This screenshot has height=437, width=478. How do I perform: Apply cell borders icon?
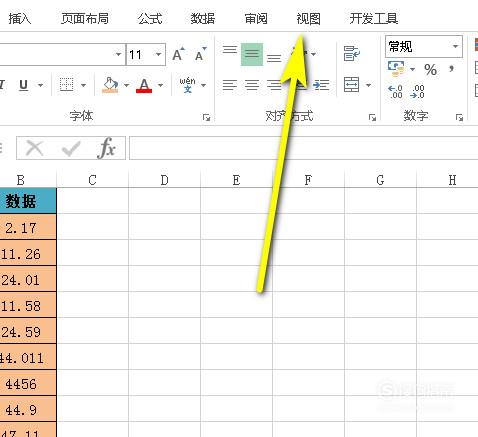point(66,85)
